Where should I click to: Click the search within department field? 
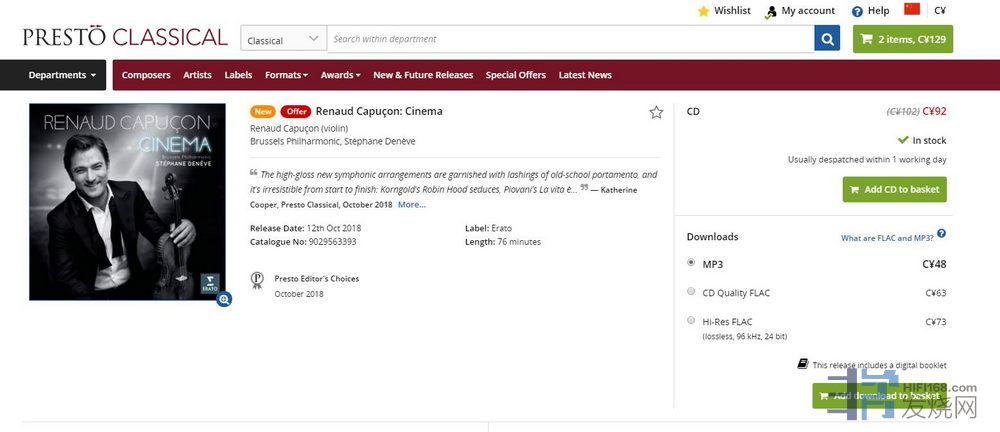570,39
